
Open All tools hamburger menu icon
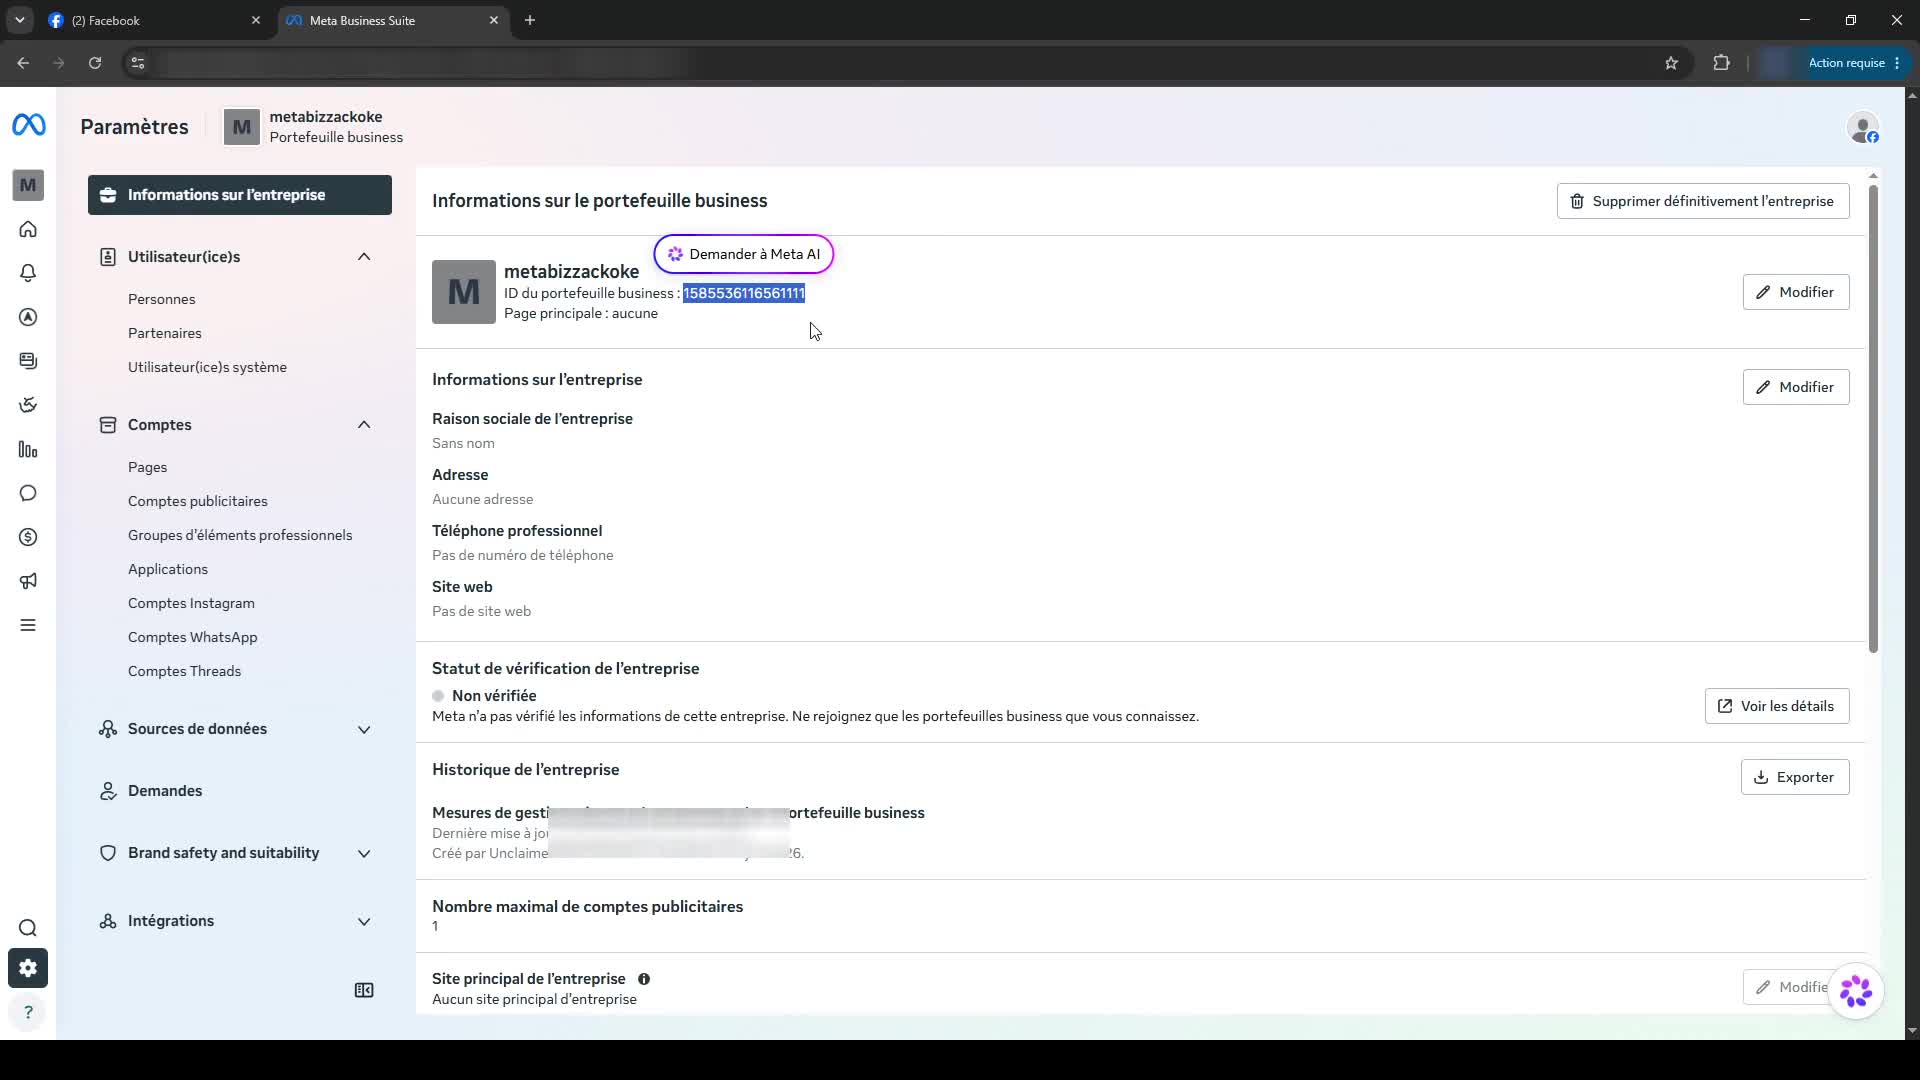(28, 625)
